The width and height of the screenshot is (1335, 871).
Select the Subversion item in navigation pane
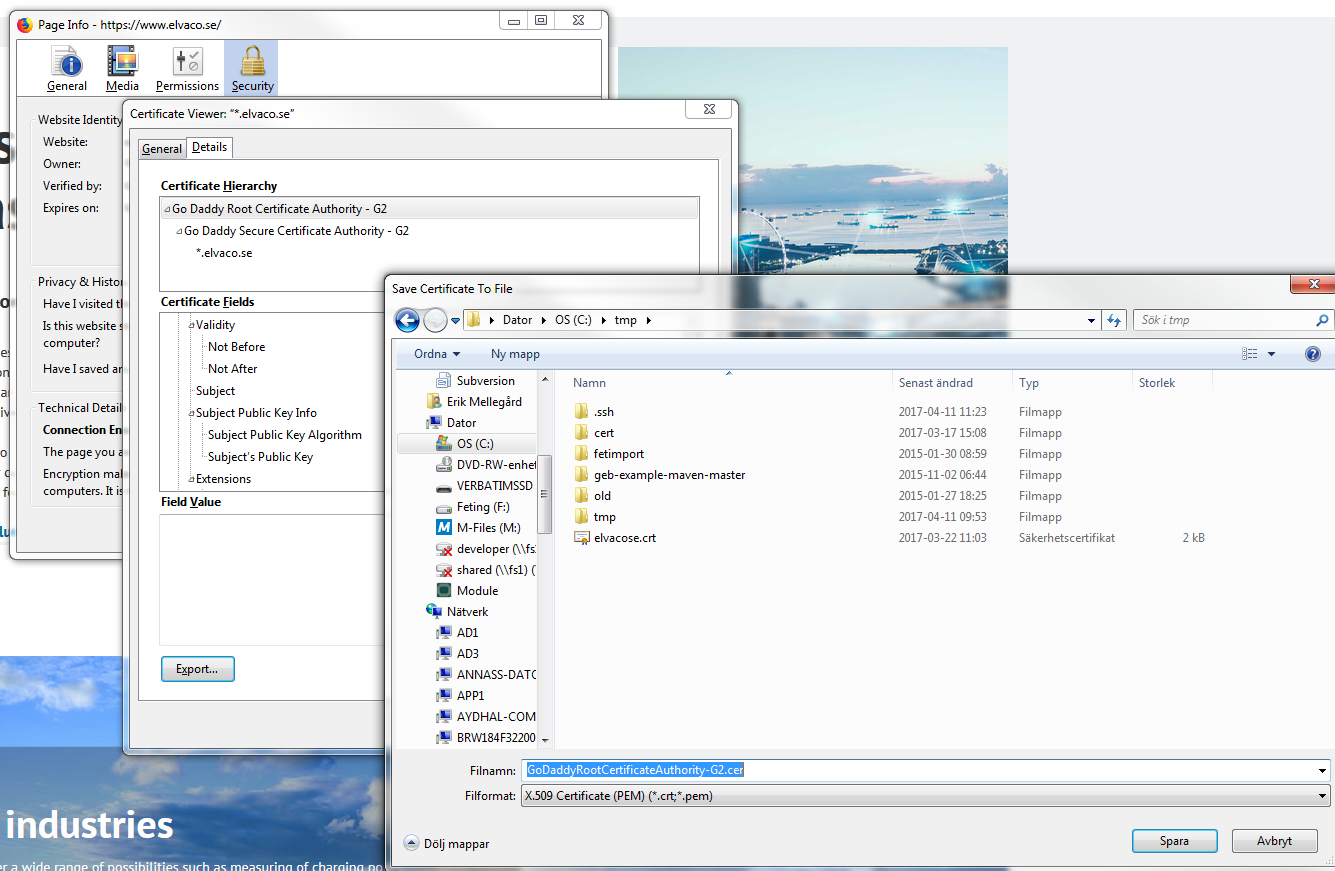tap(476, 381)
